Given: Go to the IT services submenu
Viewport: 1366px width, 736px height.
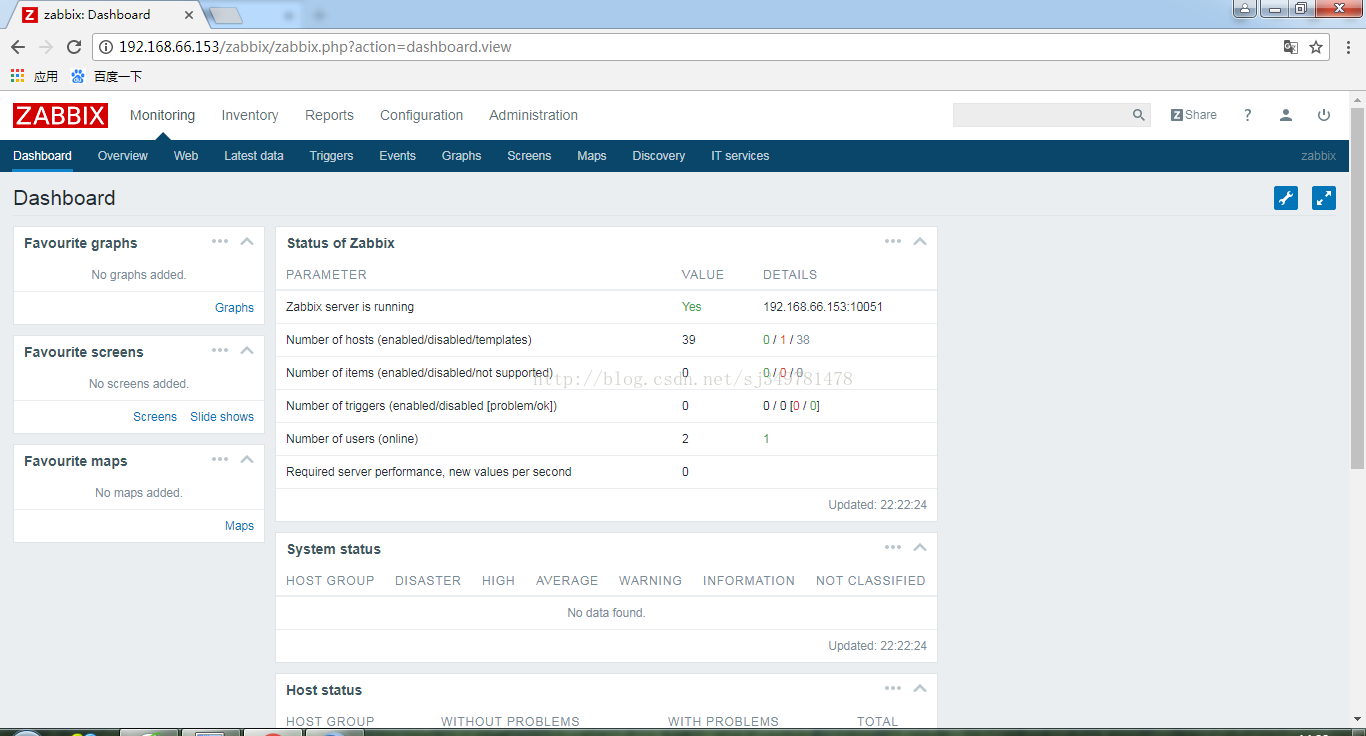Looking at the screenshot, I should 740,156.
